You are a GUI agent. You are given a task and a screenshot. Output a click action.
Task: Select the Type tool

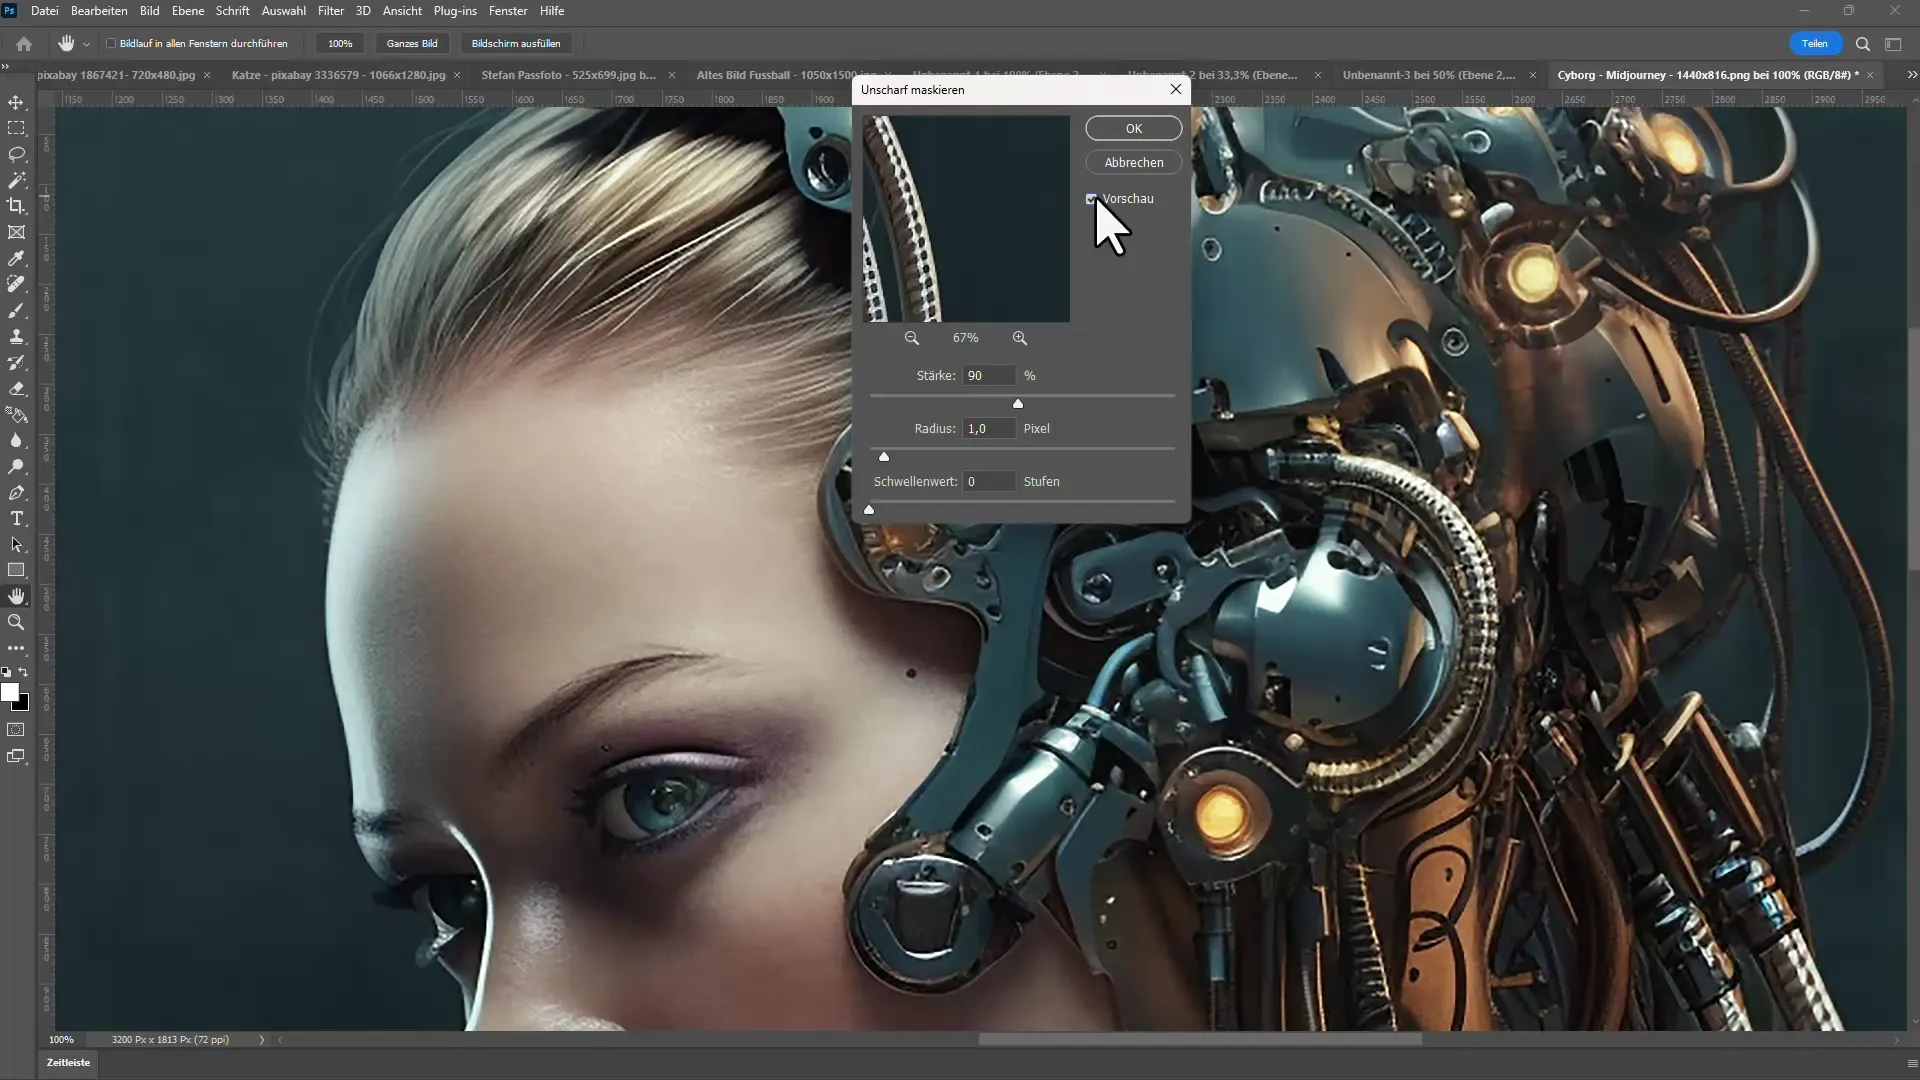tap(16, 518)
